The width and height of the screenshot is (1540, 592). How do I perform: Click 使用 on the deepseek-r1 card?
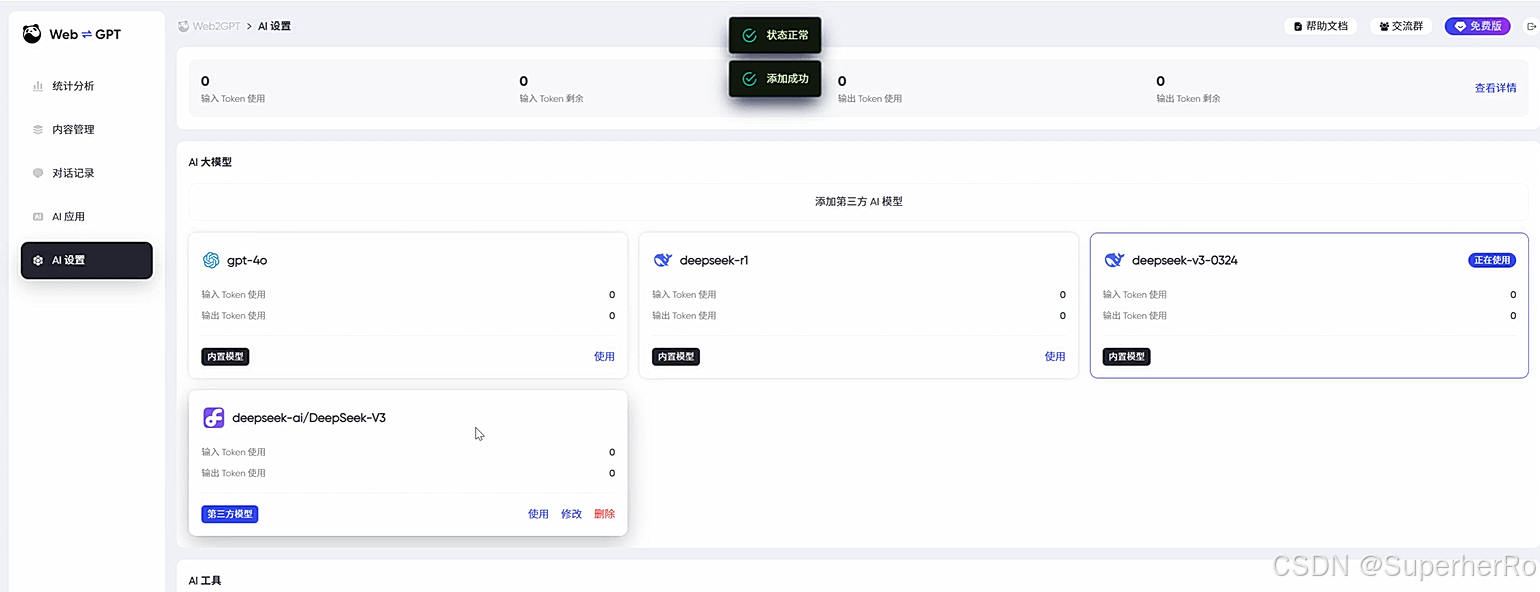tap(1055, 357)
